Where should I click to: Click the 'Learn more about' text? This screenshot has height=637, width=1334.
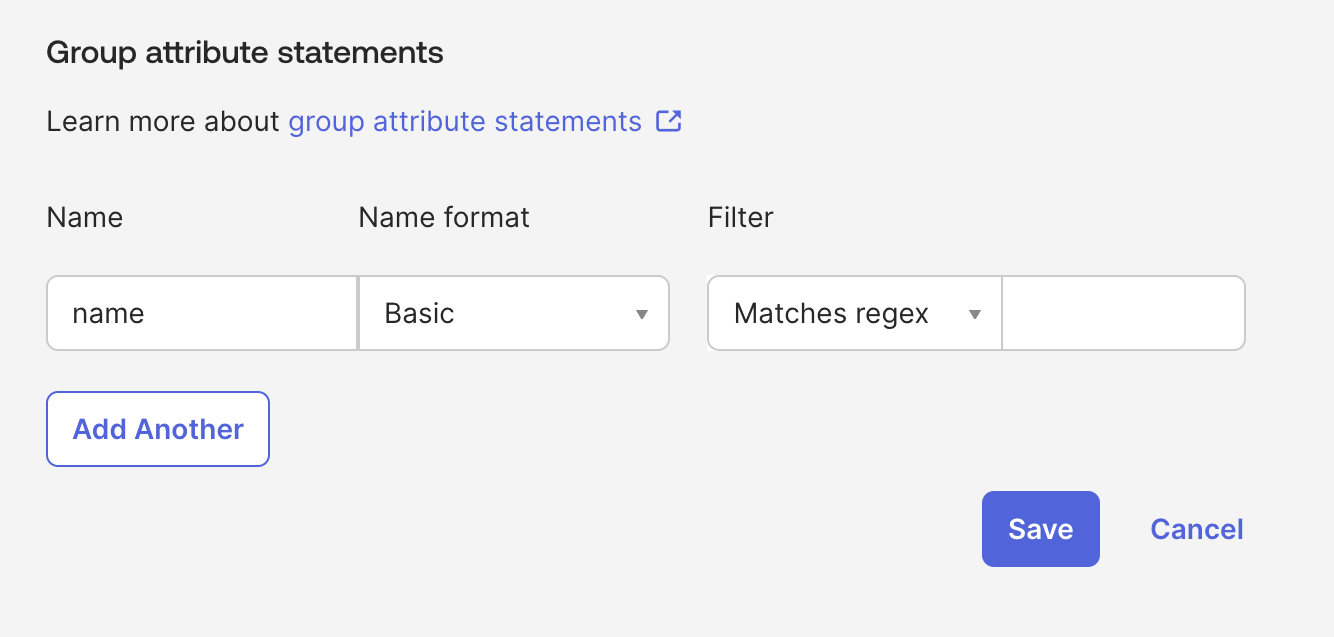point(163,122)
